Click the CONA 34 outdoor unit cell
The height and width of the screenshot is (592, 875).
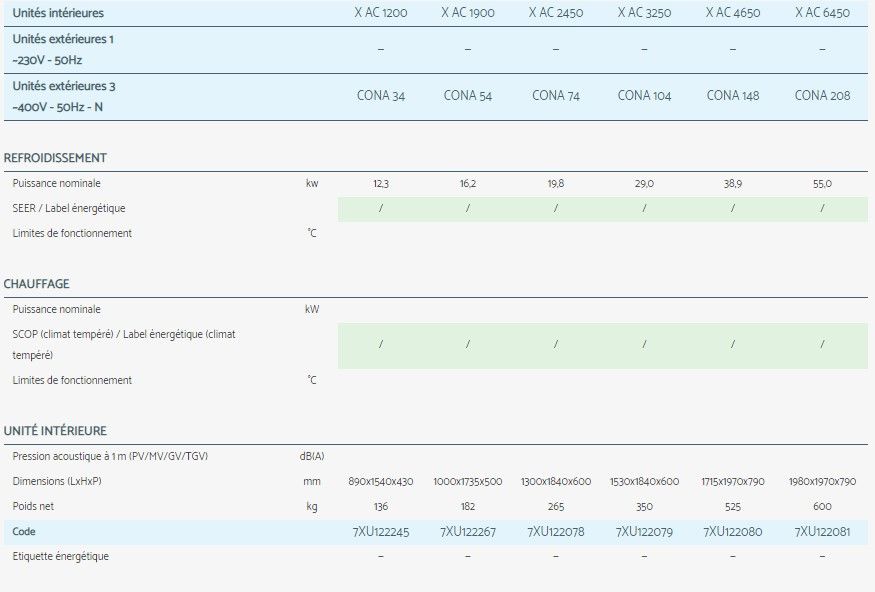380,96
